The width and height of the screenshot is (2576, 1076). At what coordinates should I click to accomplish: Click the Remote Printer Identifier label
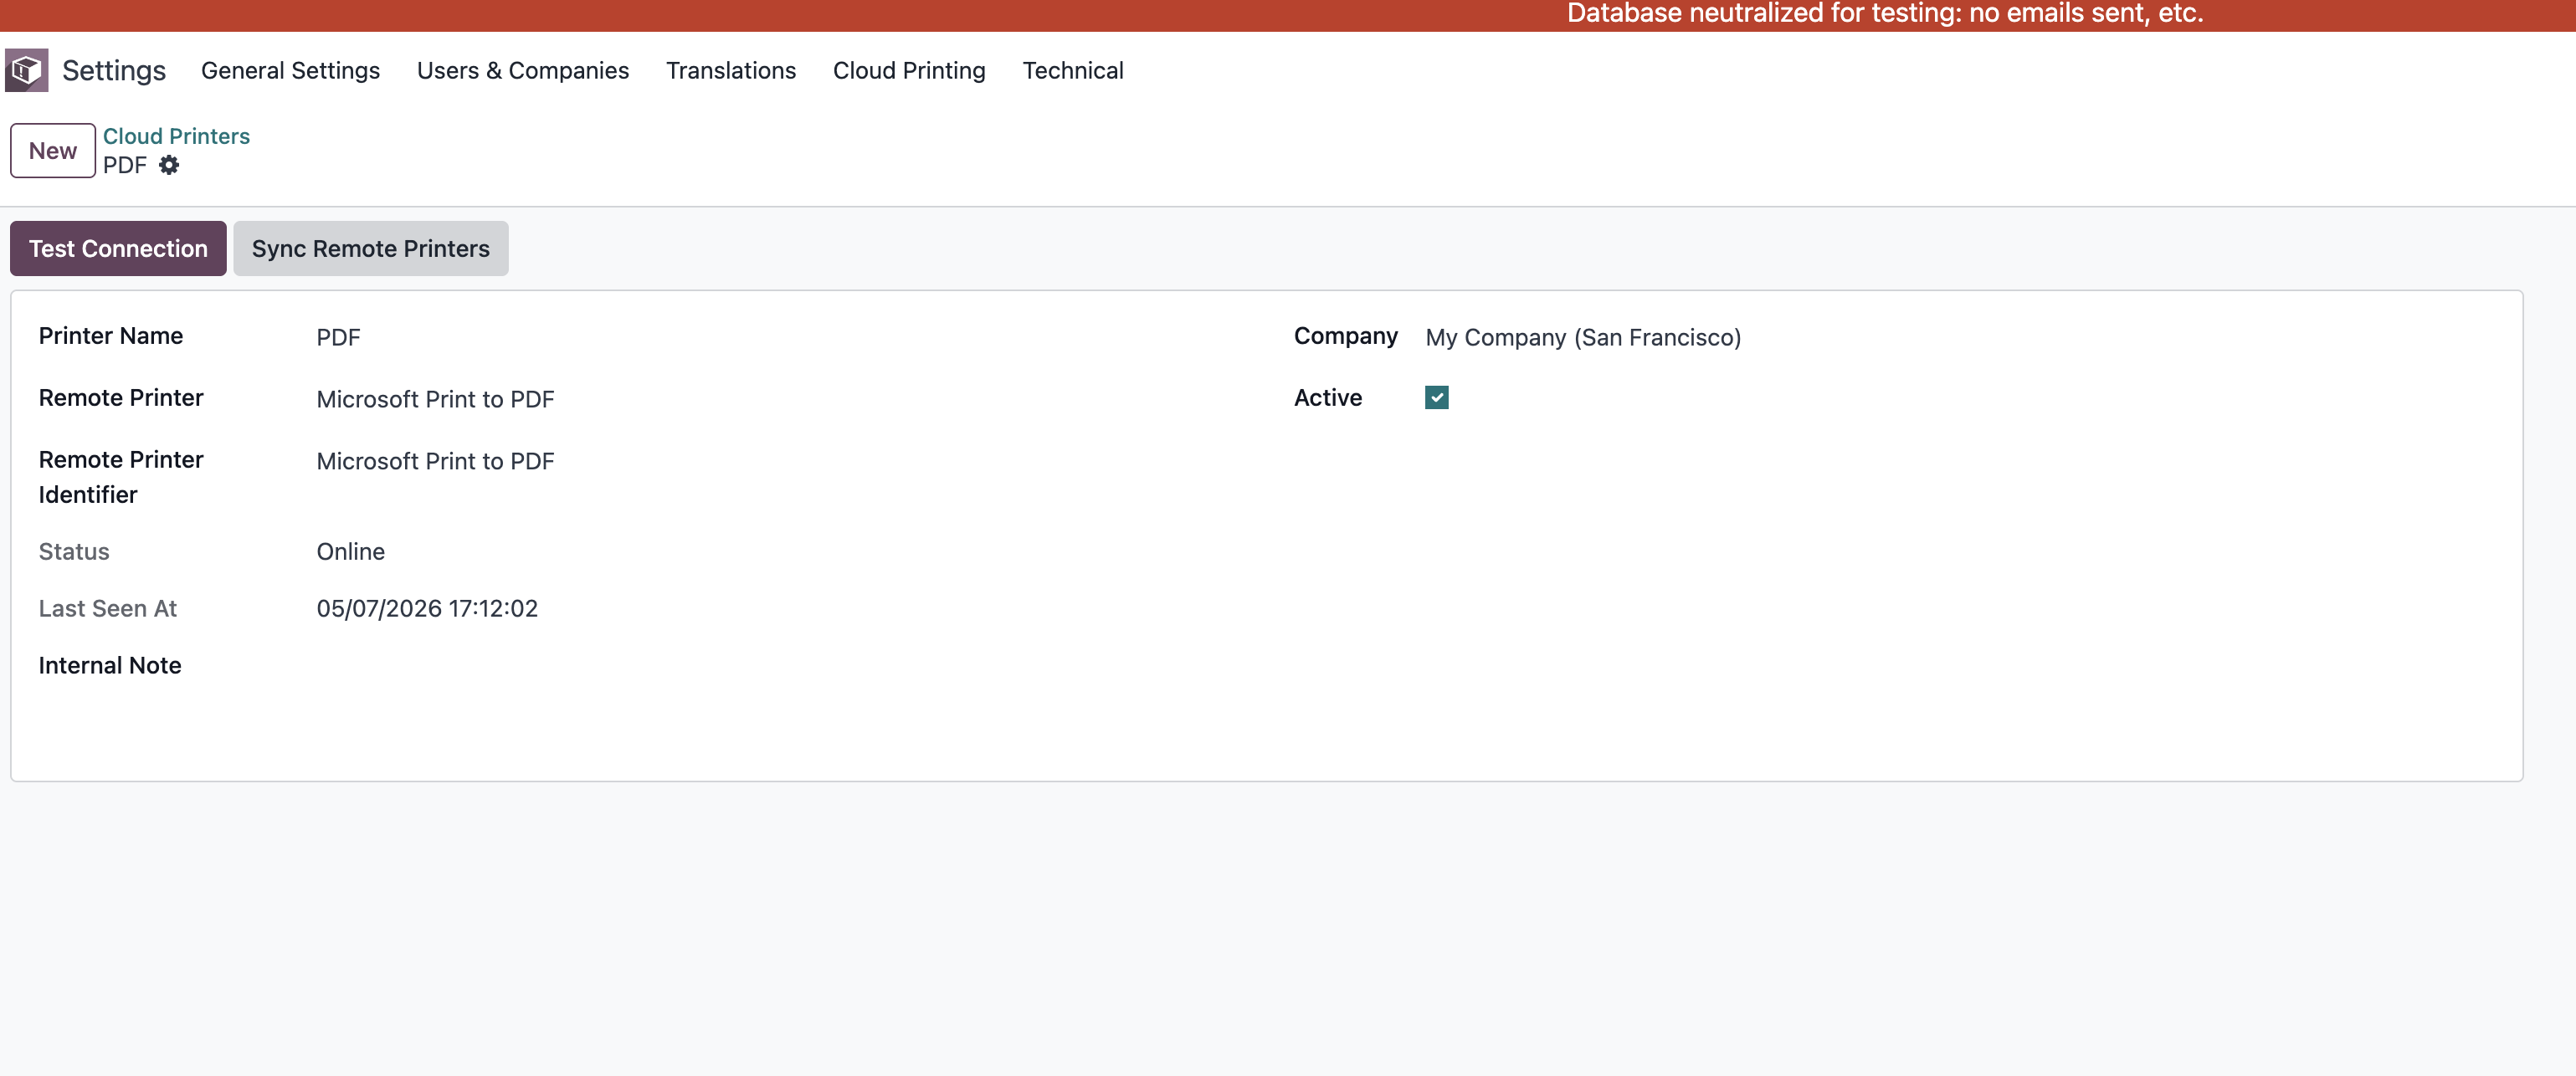coord(121,477)
